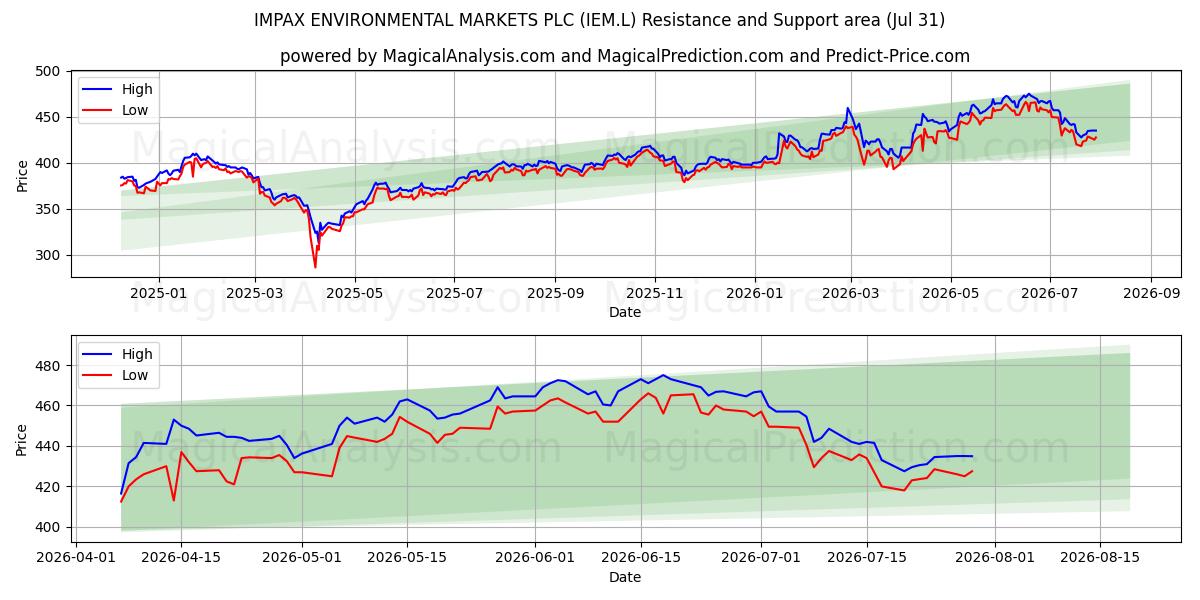The width and height of the screenshot is (1200, 600).
Task: Click the 2026-07-15 label on bottom chart
Action: (866, 558)
